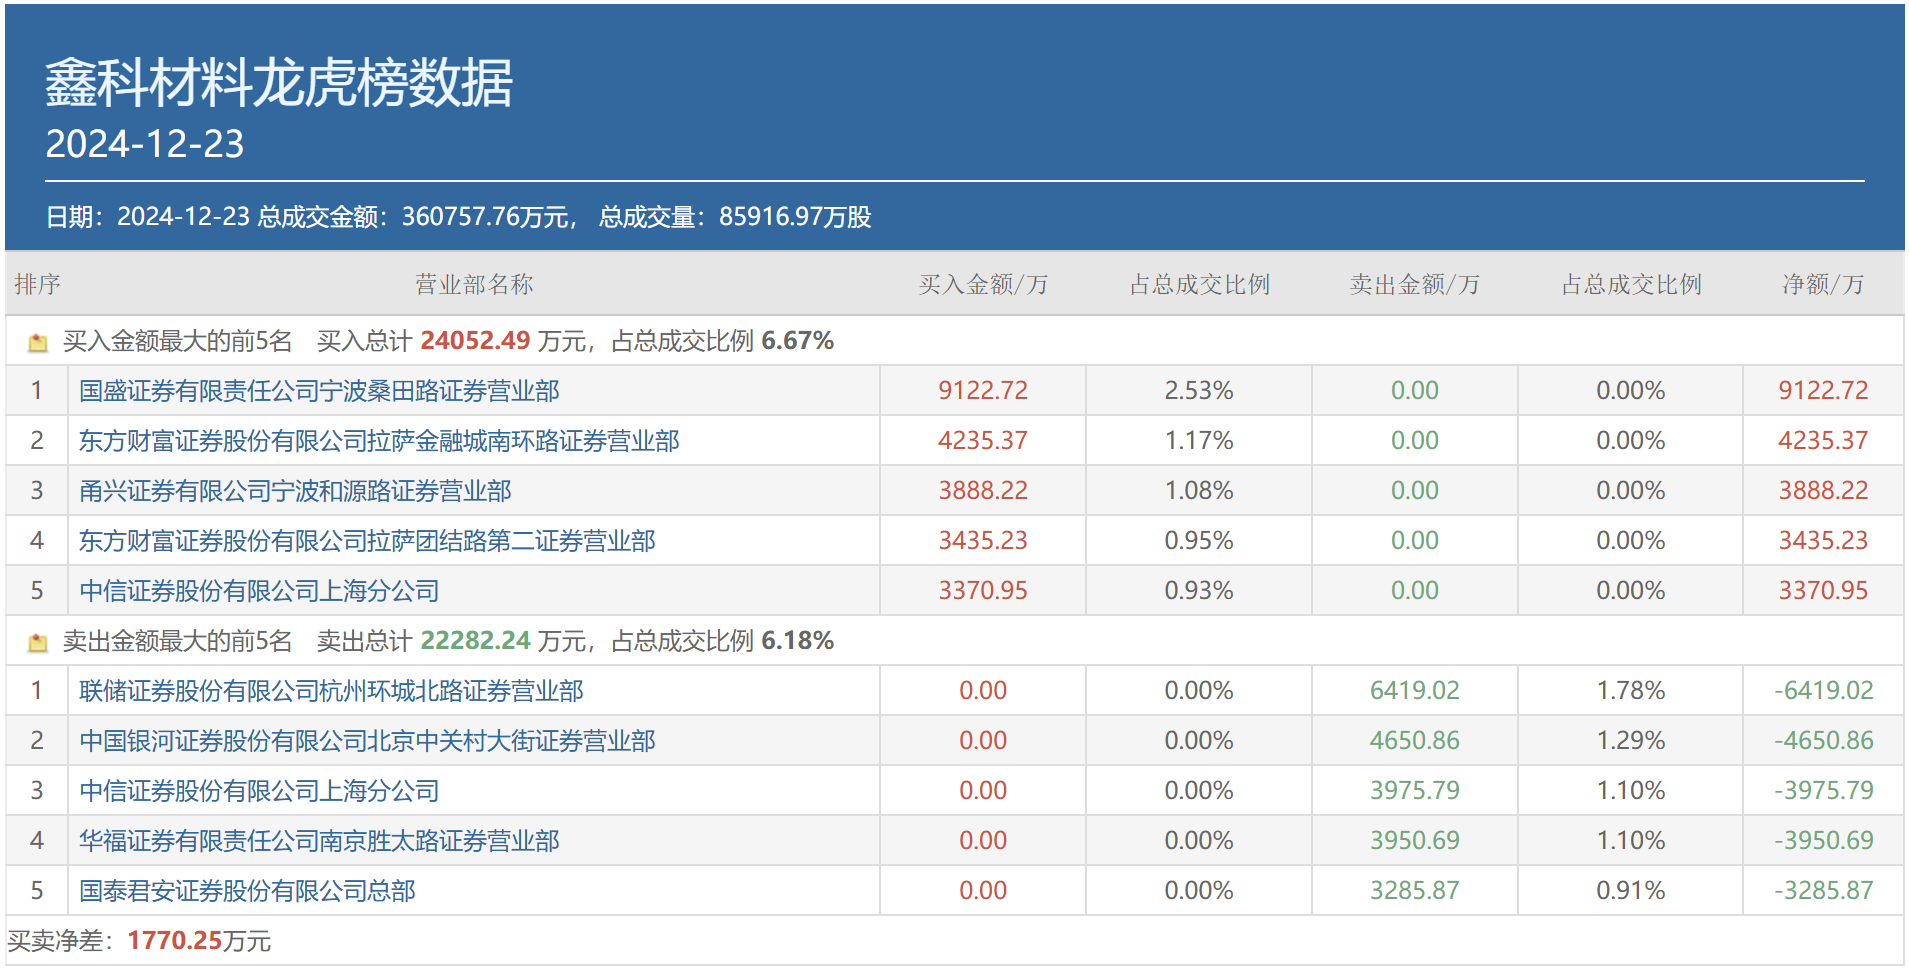Click the note icon beside 卖出金额最大的前5名
1909x977 pixels.
coord(38,641)
